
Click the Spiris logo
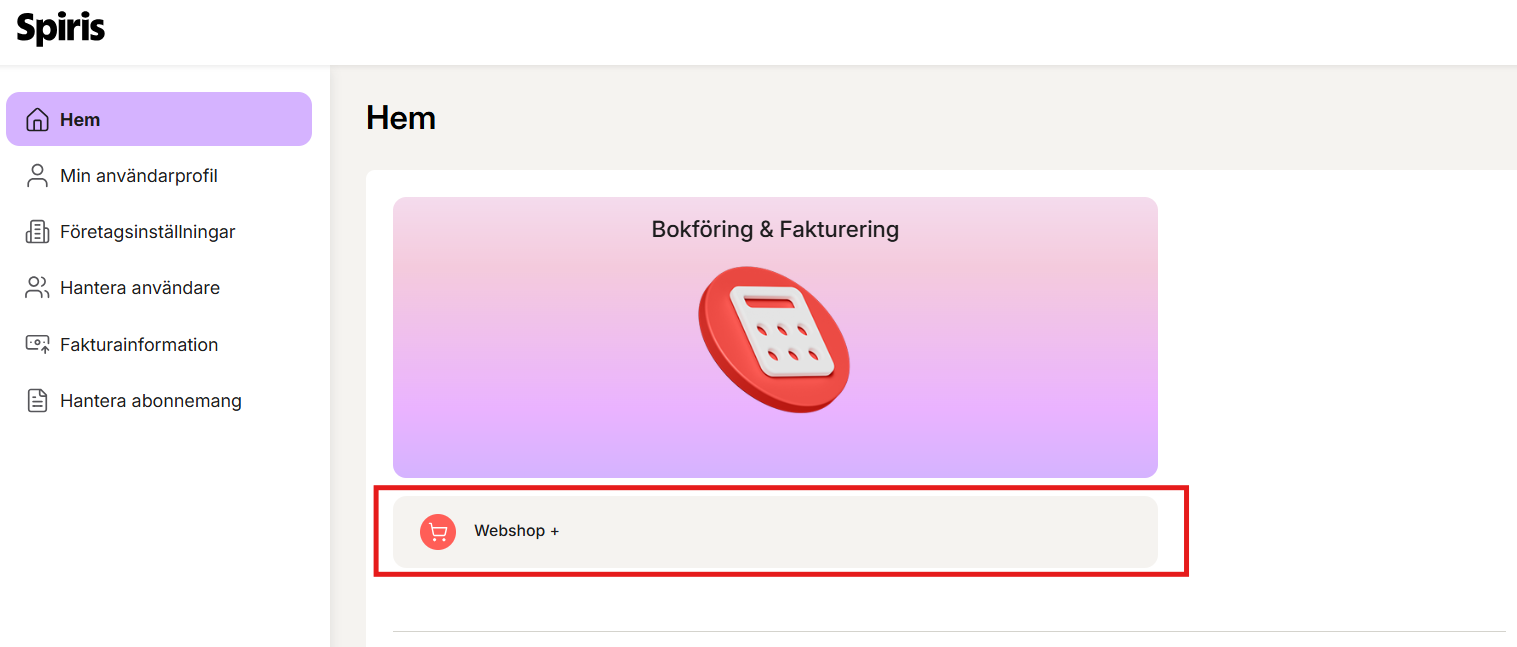point(61,28)
